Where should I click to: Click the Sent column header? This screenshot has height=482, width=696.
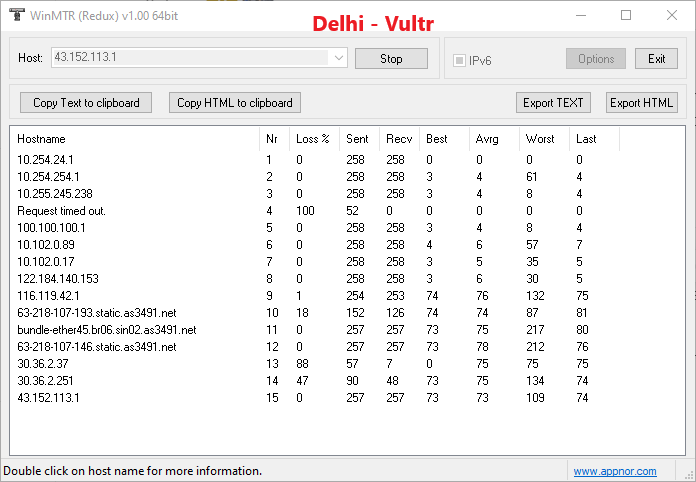360,139
